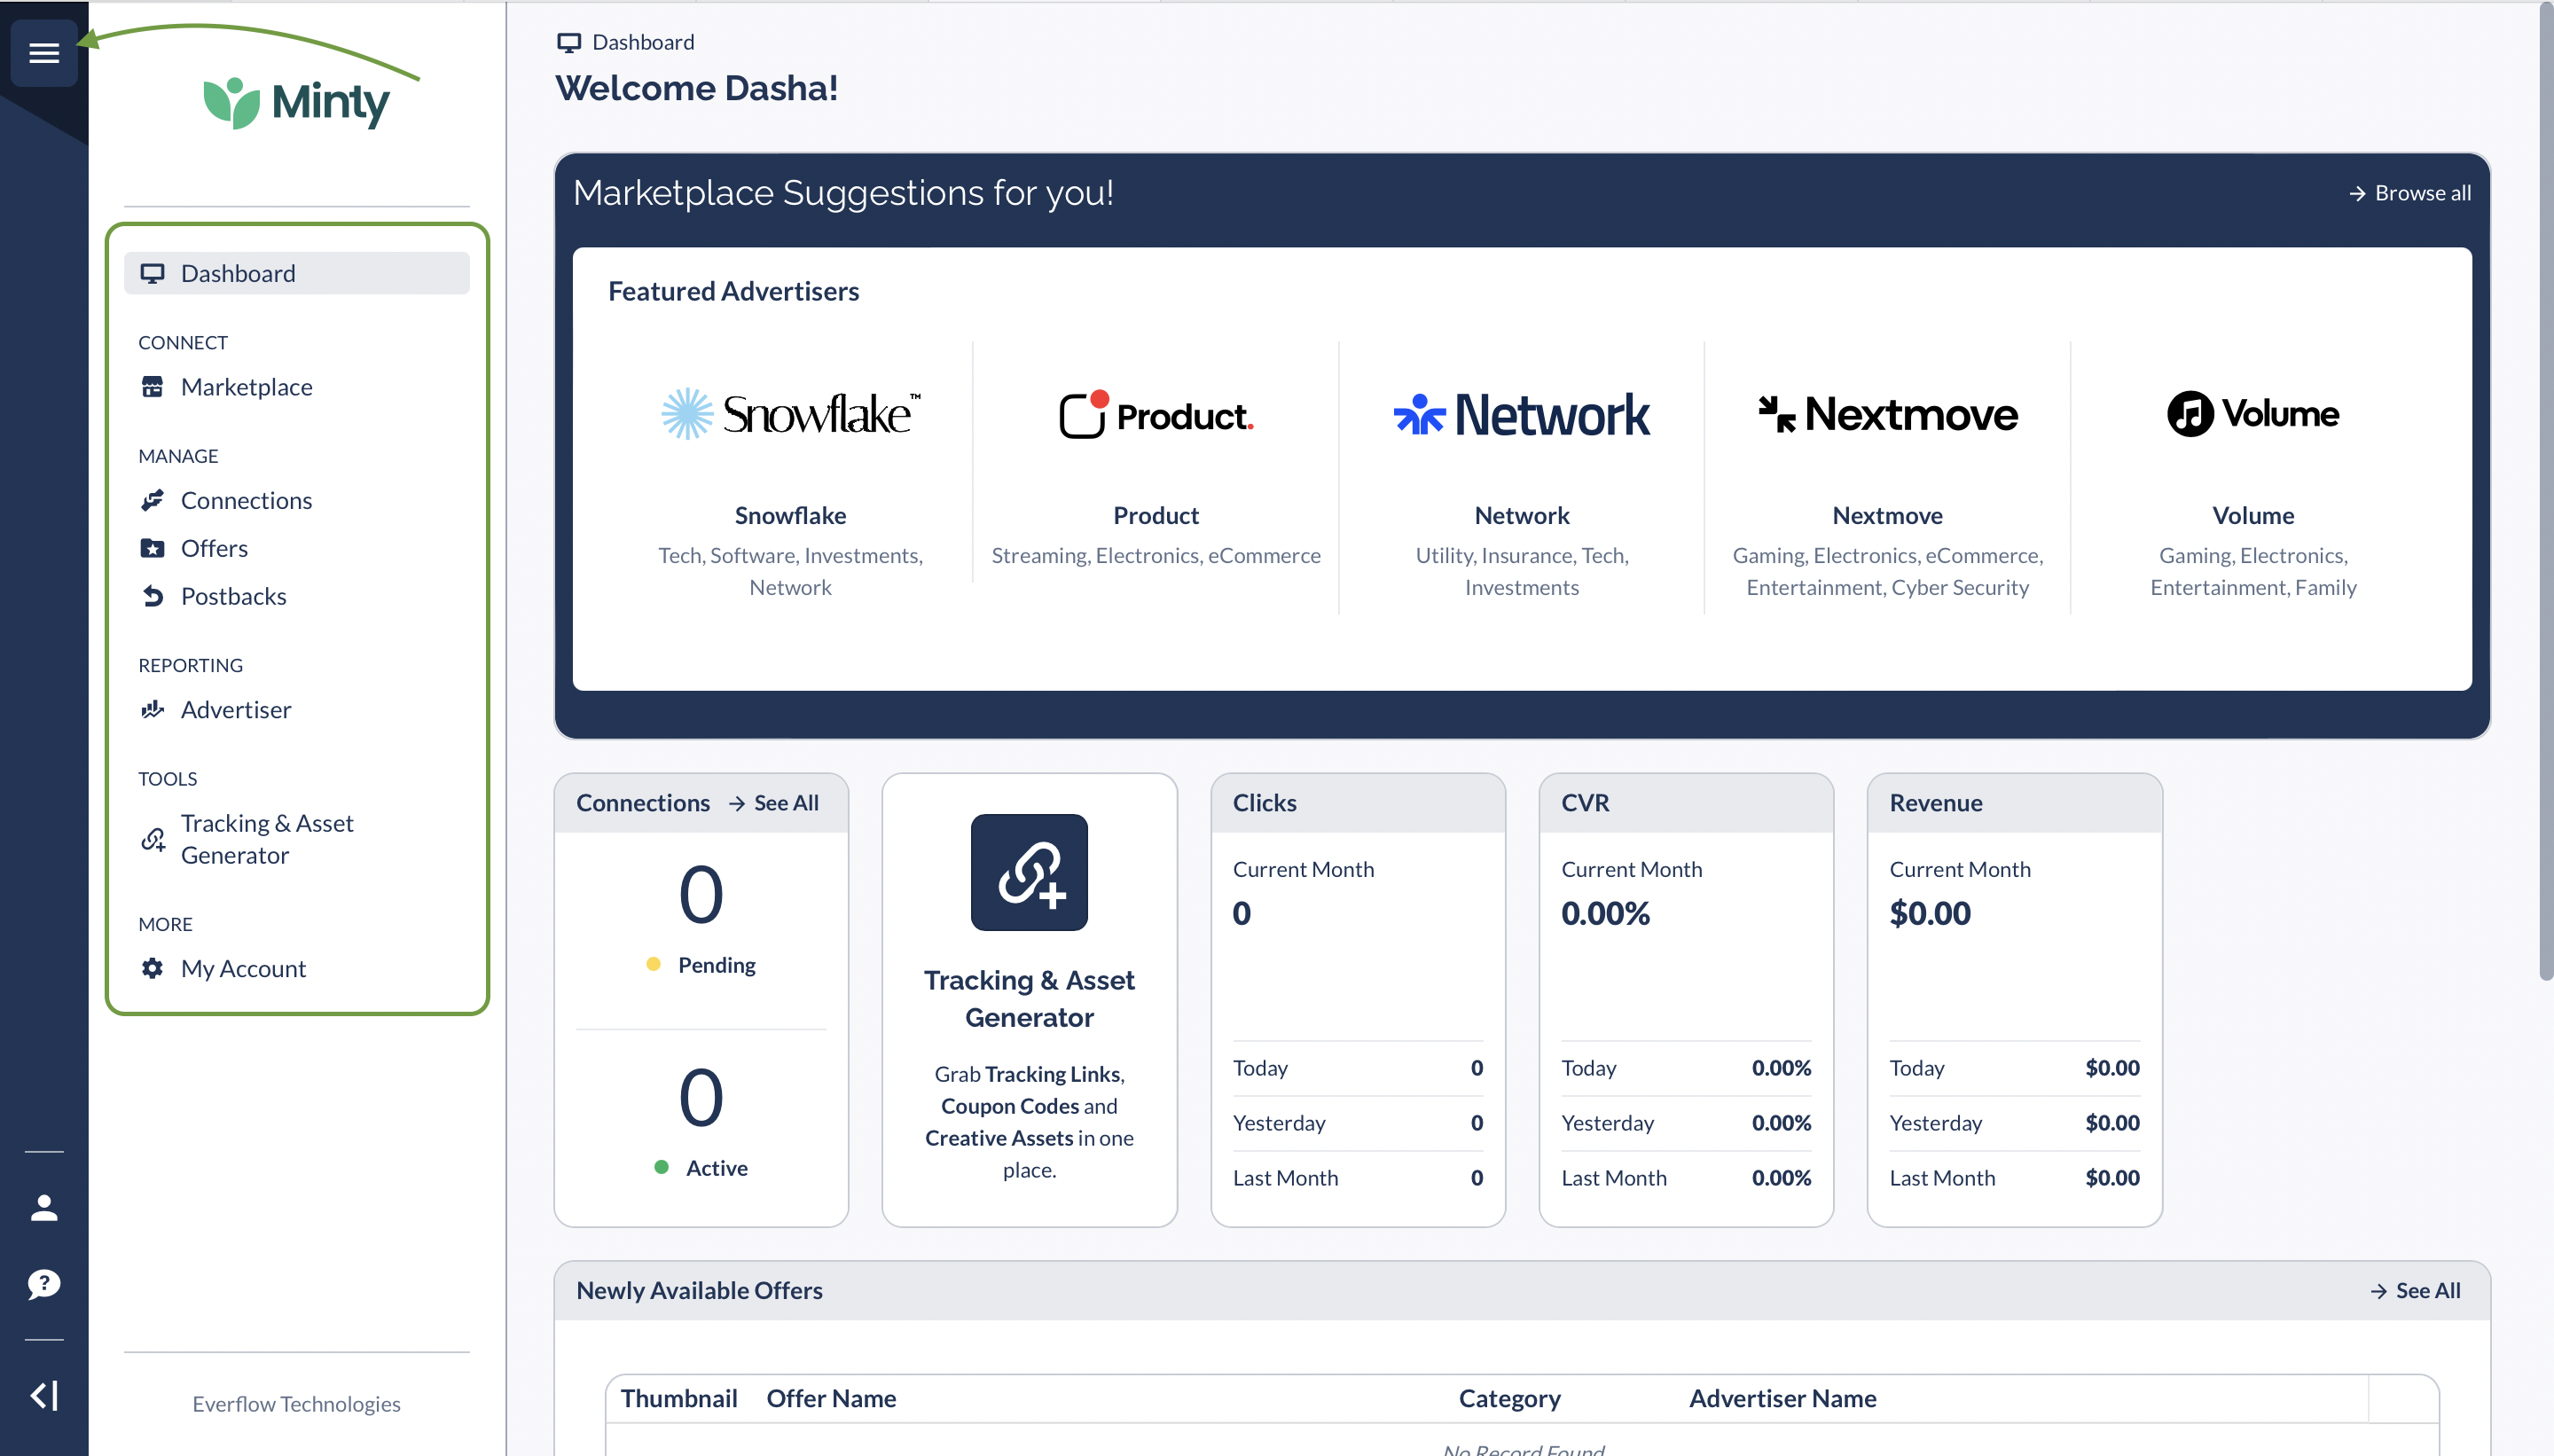
Task: Click the Network advertiser logo
Action: click(1521, 415)
